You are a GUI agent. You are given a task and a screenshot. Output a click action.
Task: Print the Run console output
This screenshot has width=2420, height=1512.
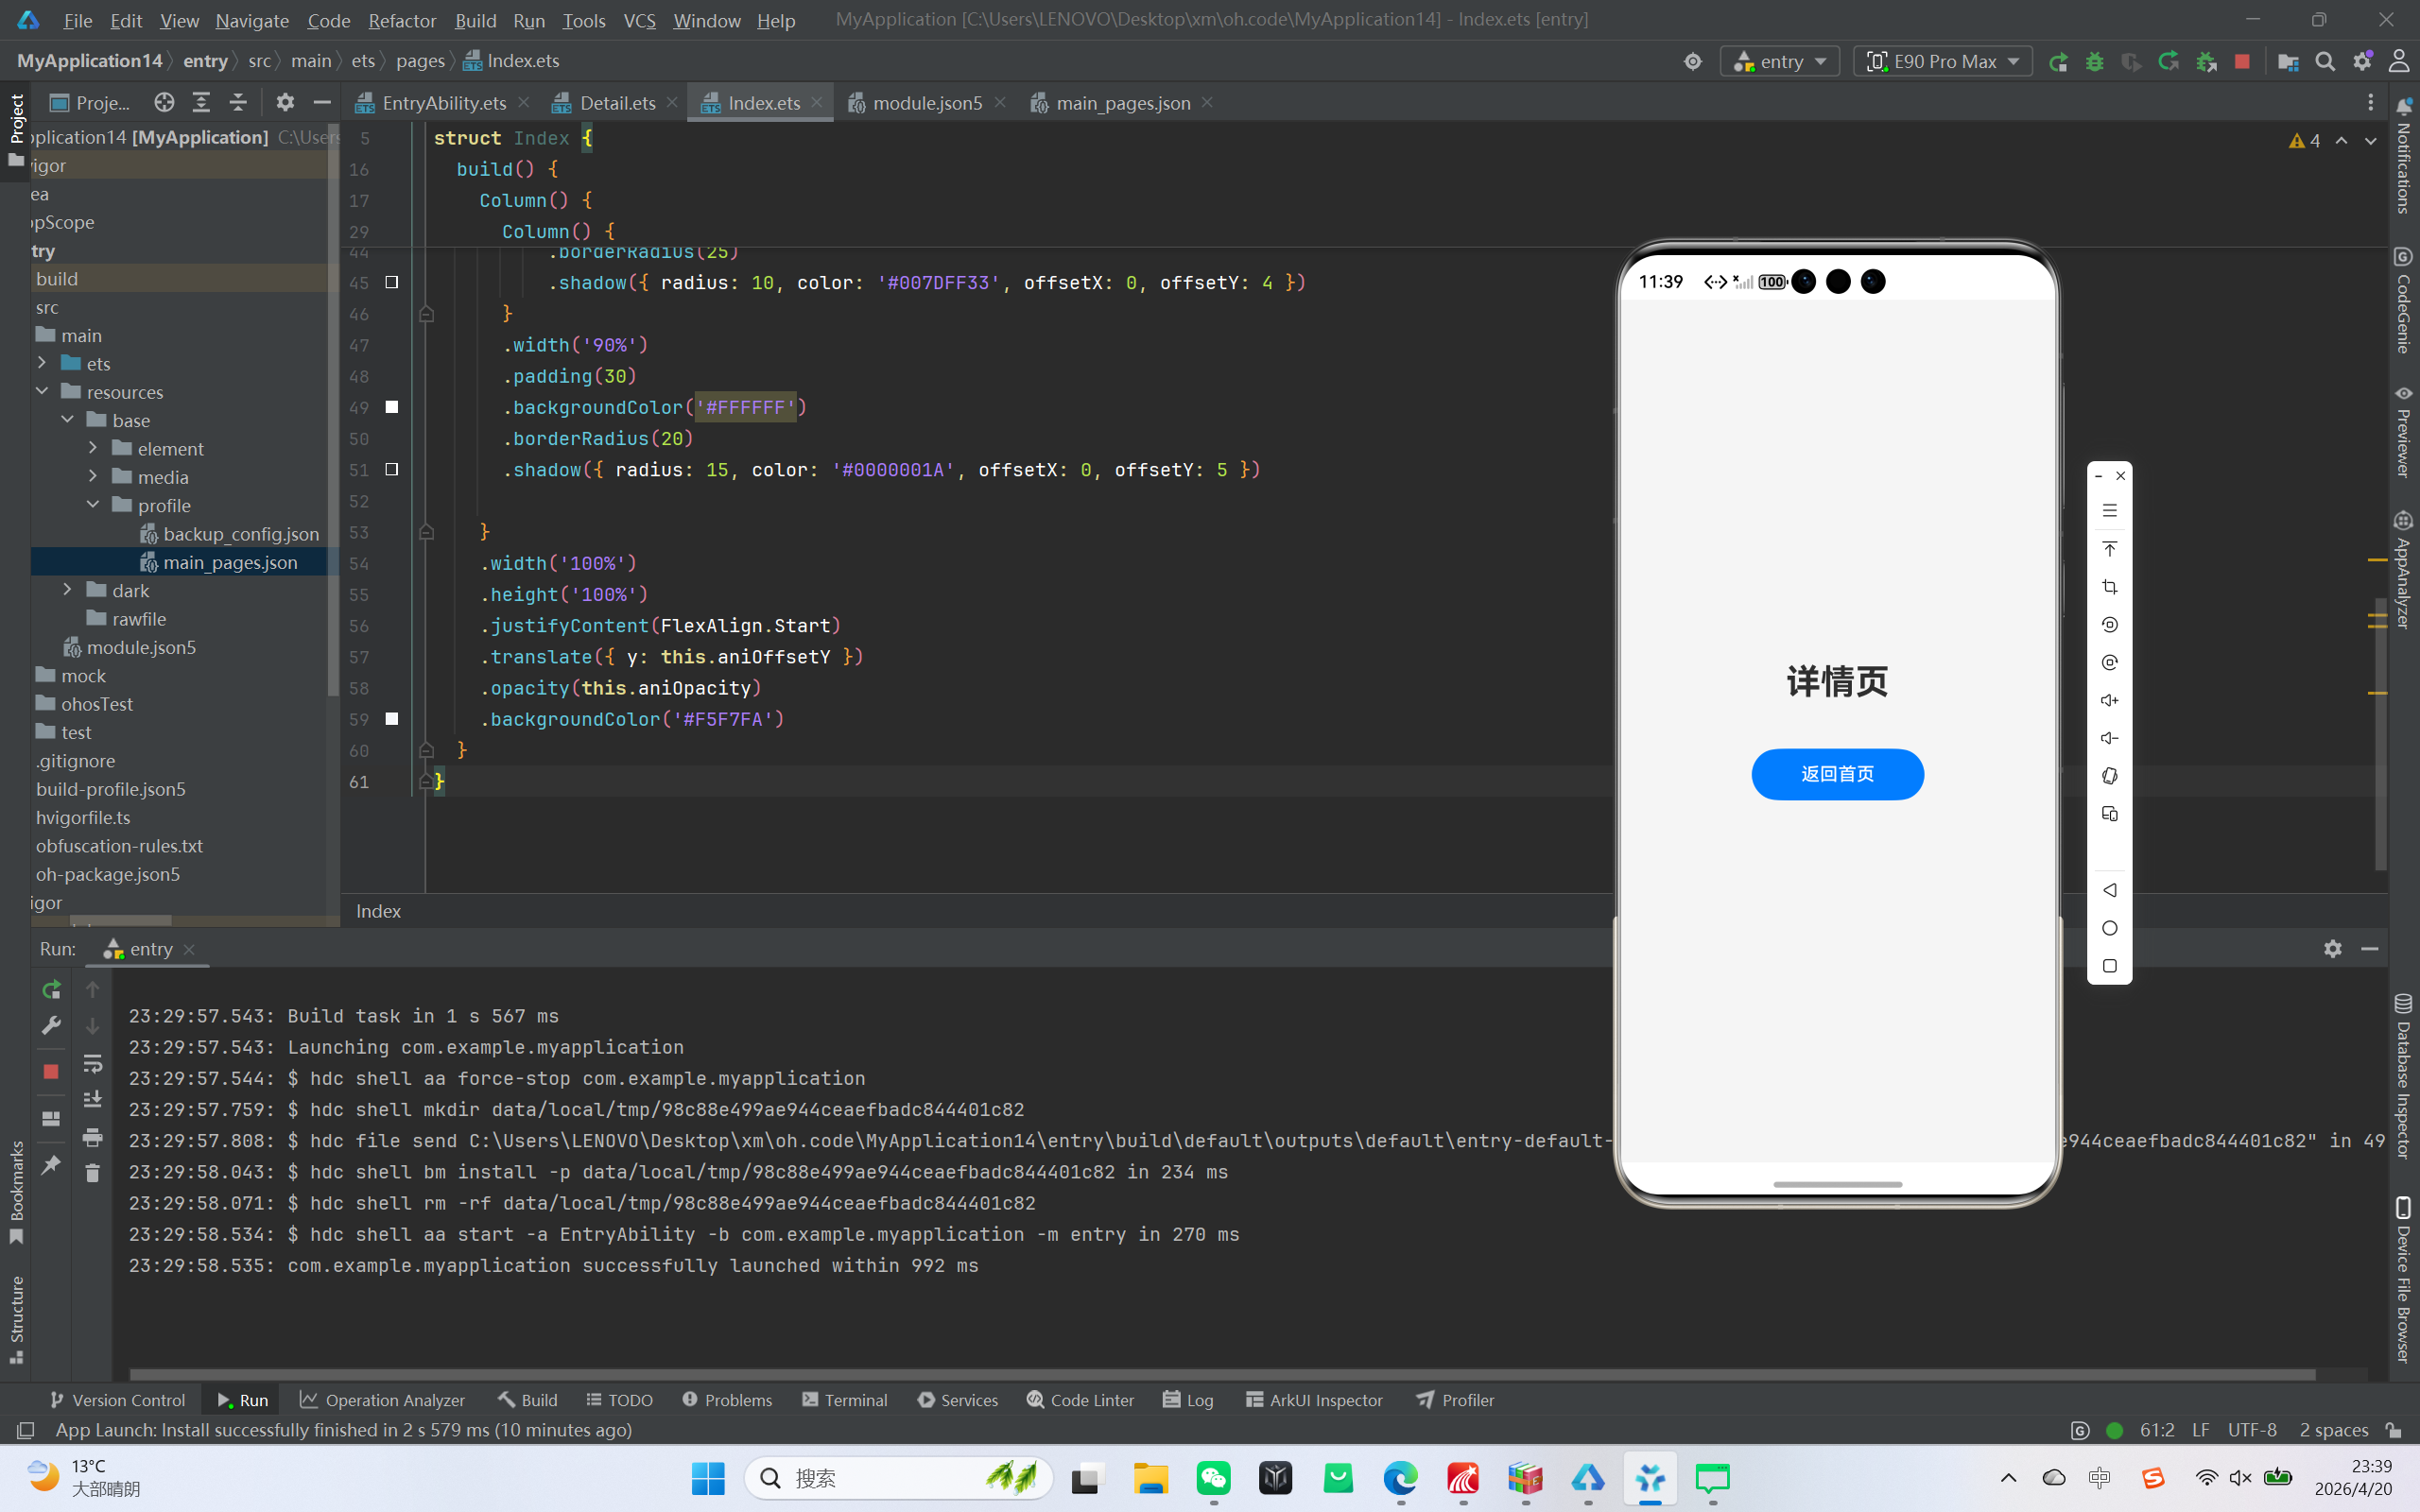[x=92, y=1137]
